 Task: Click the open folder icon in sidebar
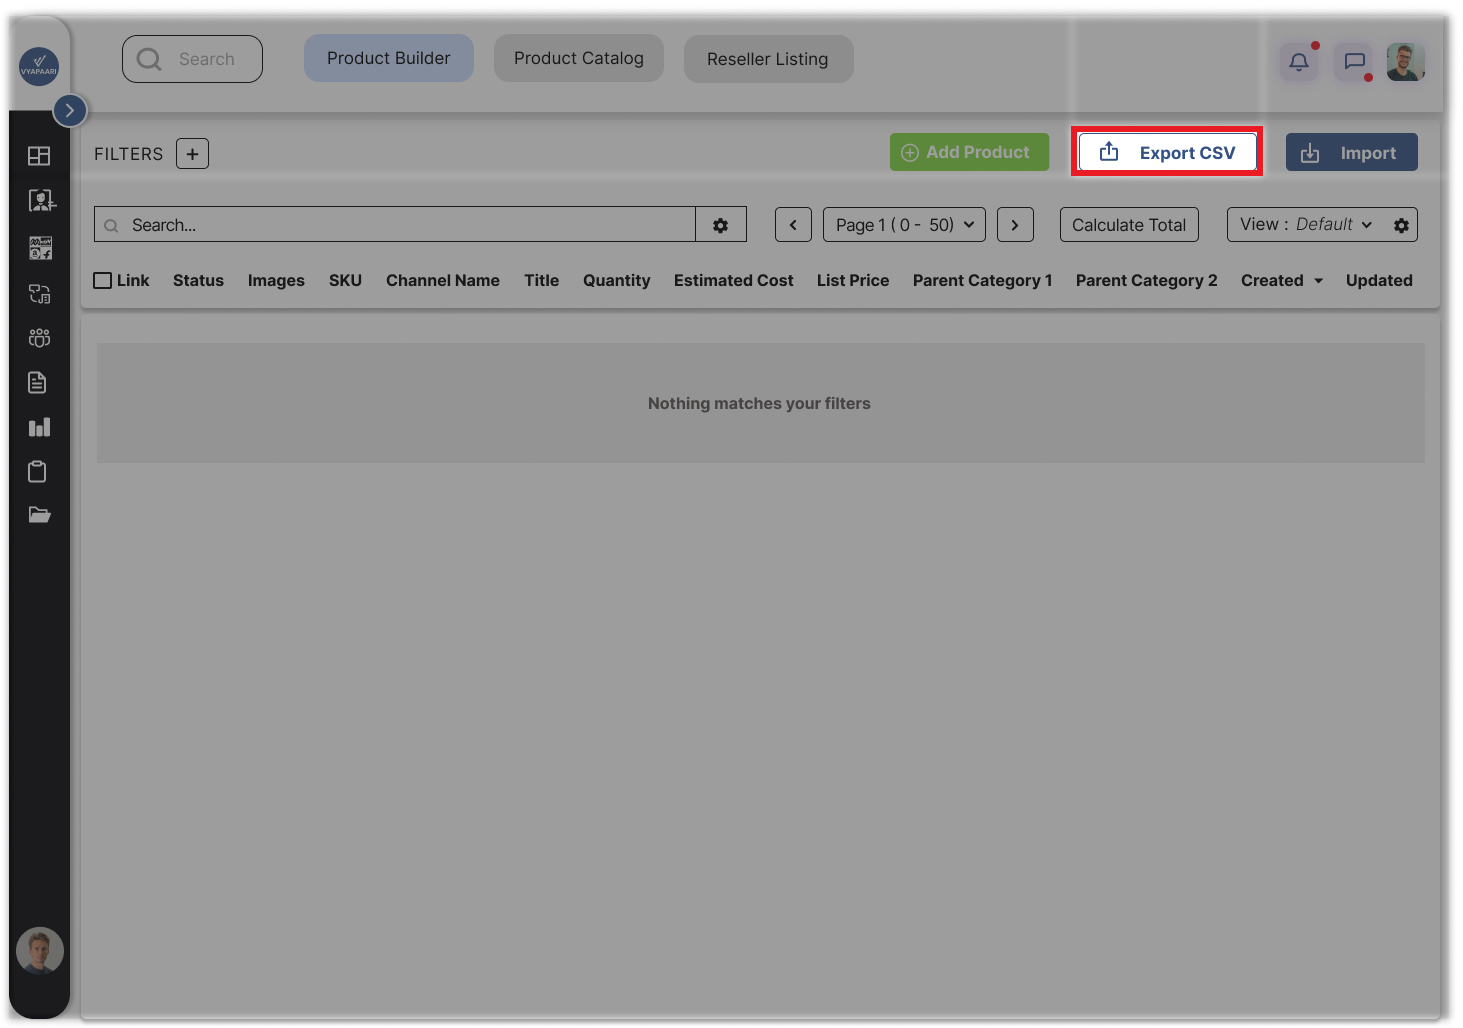pyautogui.click(x=39, y=515)
